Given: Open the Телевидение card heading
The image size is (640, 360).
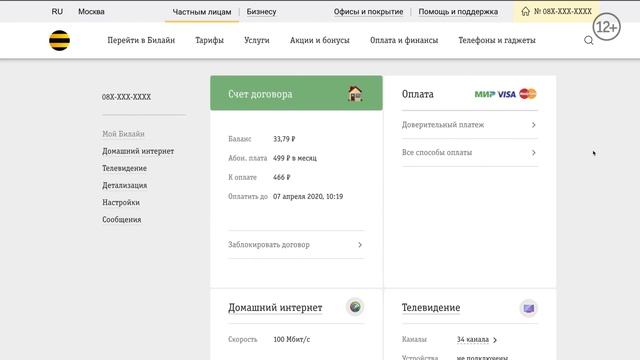Looking at the screenshot, I should [431, 308].
